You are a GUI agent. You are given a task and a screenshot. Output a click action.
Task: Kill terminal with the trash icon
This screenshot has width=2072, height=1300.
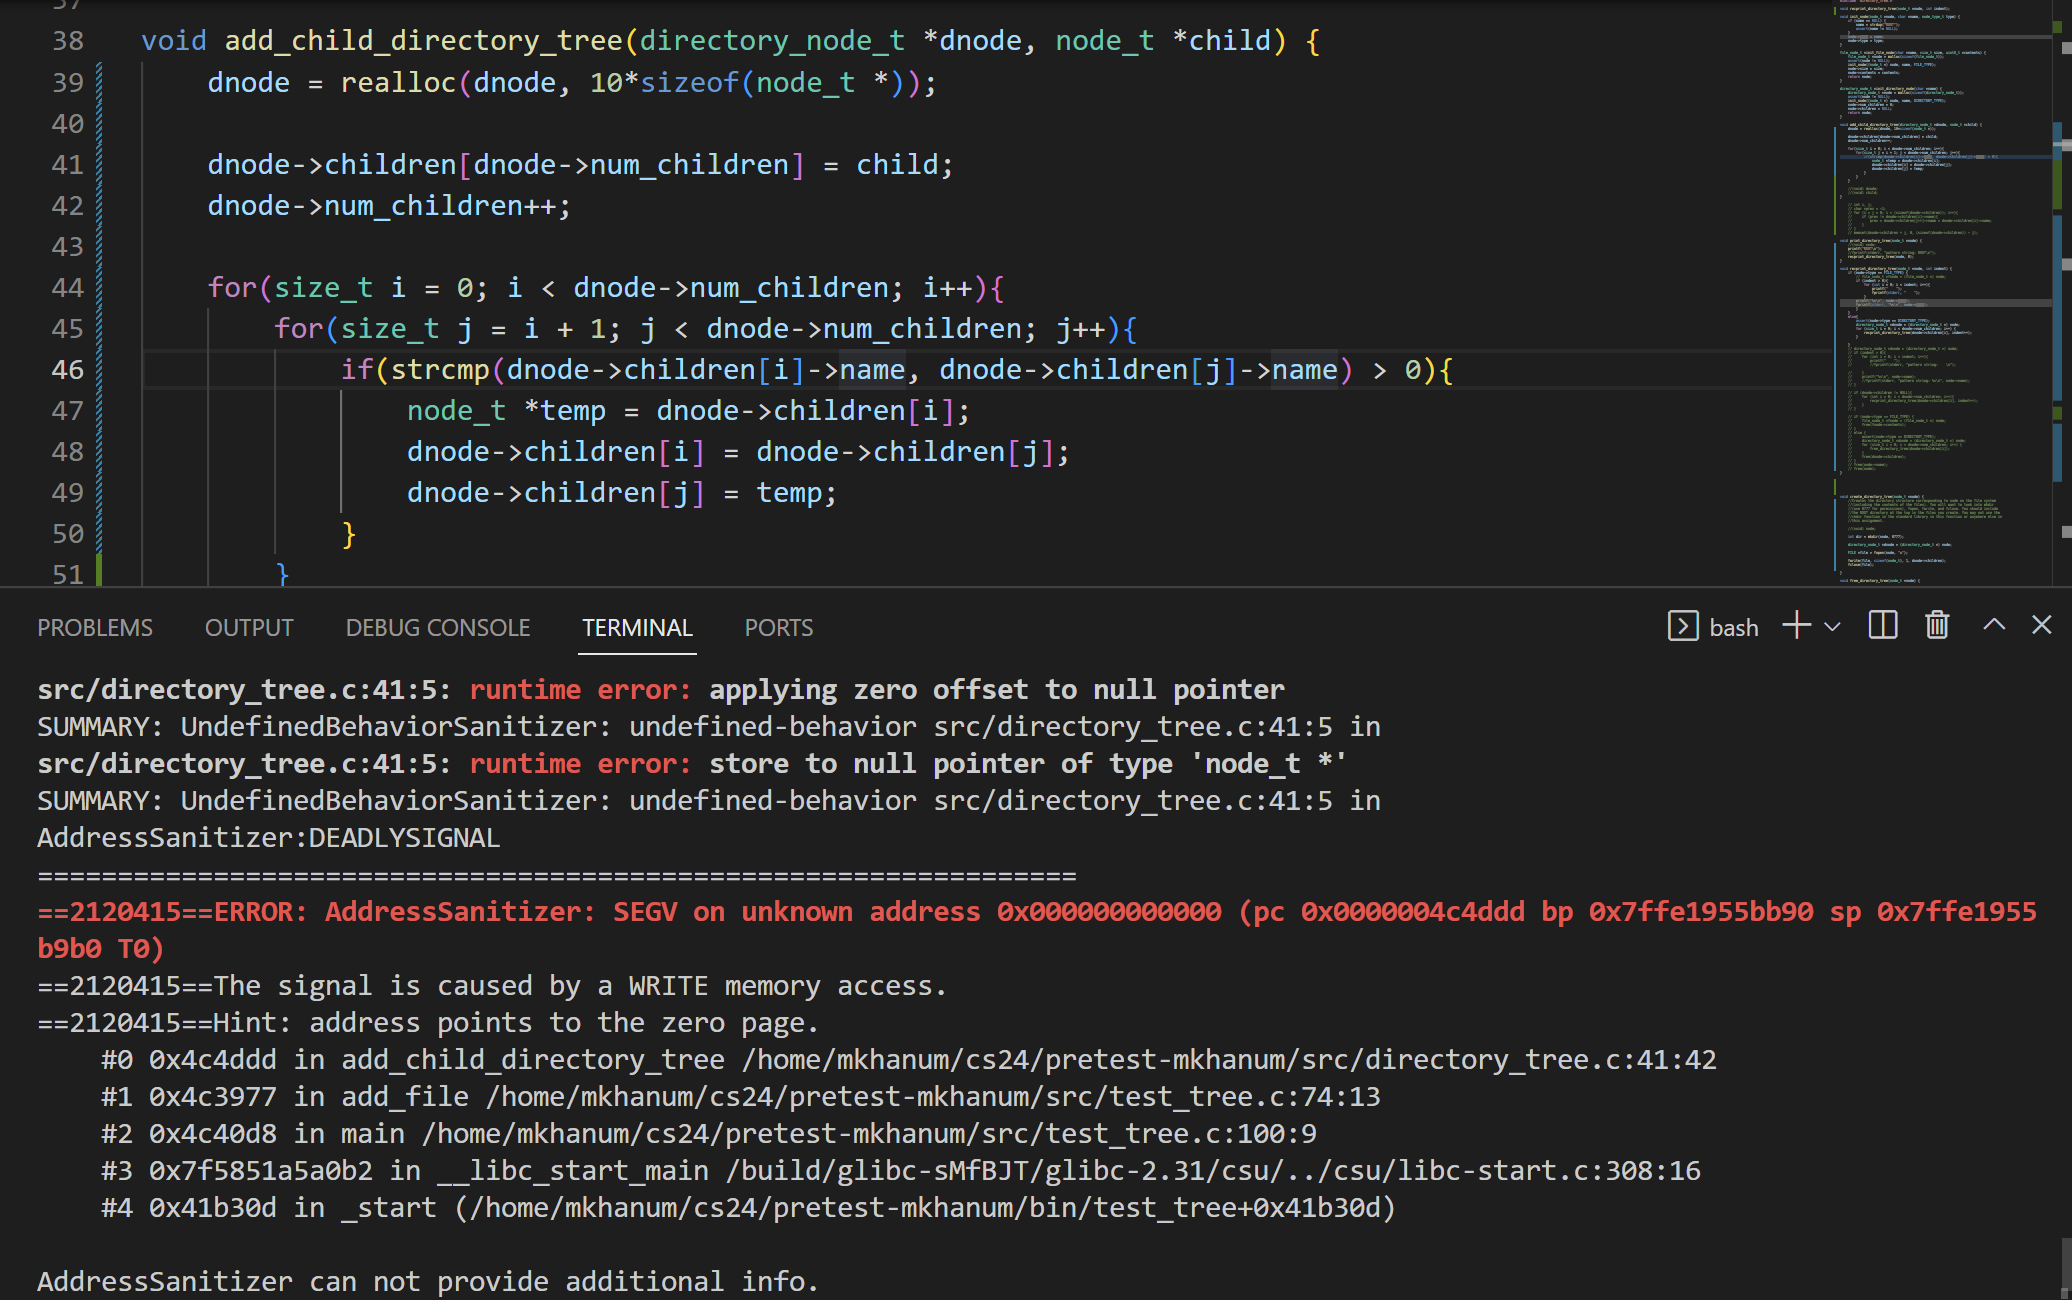tap(1937, 626)
